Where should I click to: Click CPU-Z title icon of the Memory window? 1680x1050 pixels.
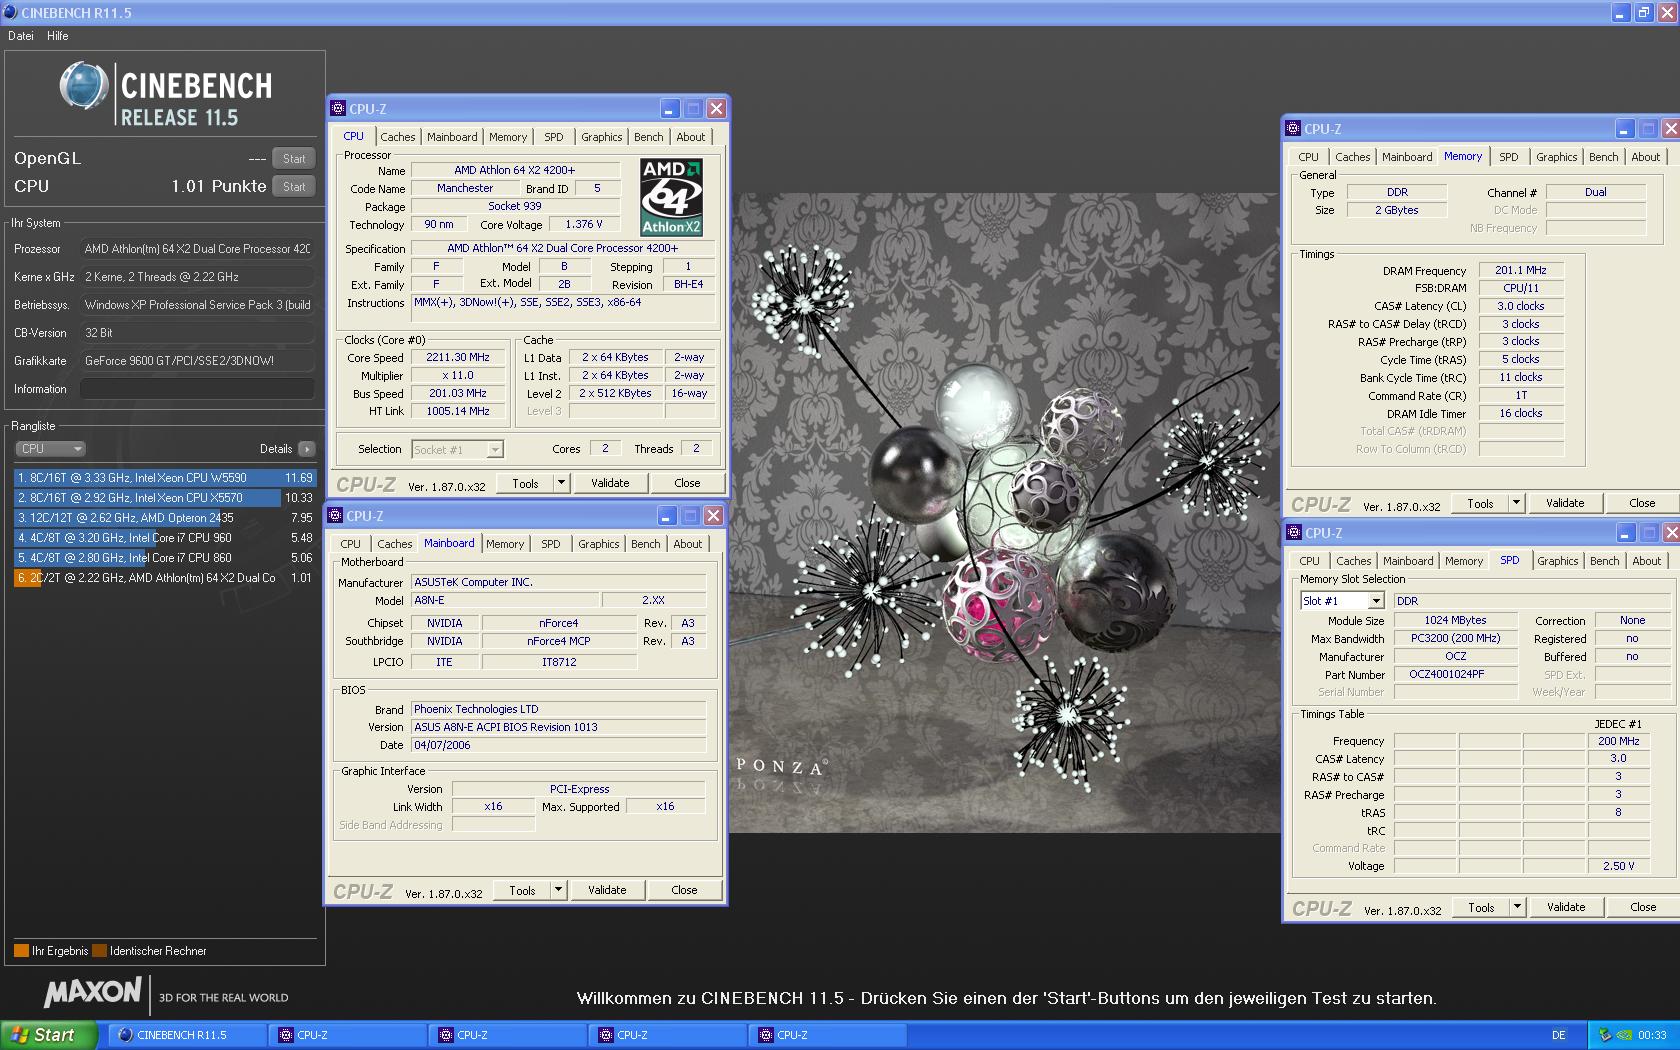pyautogui.click(x=1293, y=129)
